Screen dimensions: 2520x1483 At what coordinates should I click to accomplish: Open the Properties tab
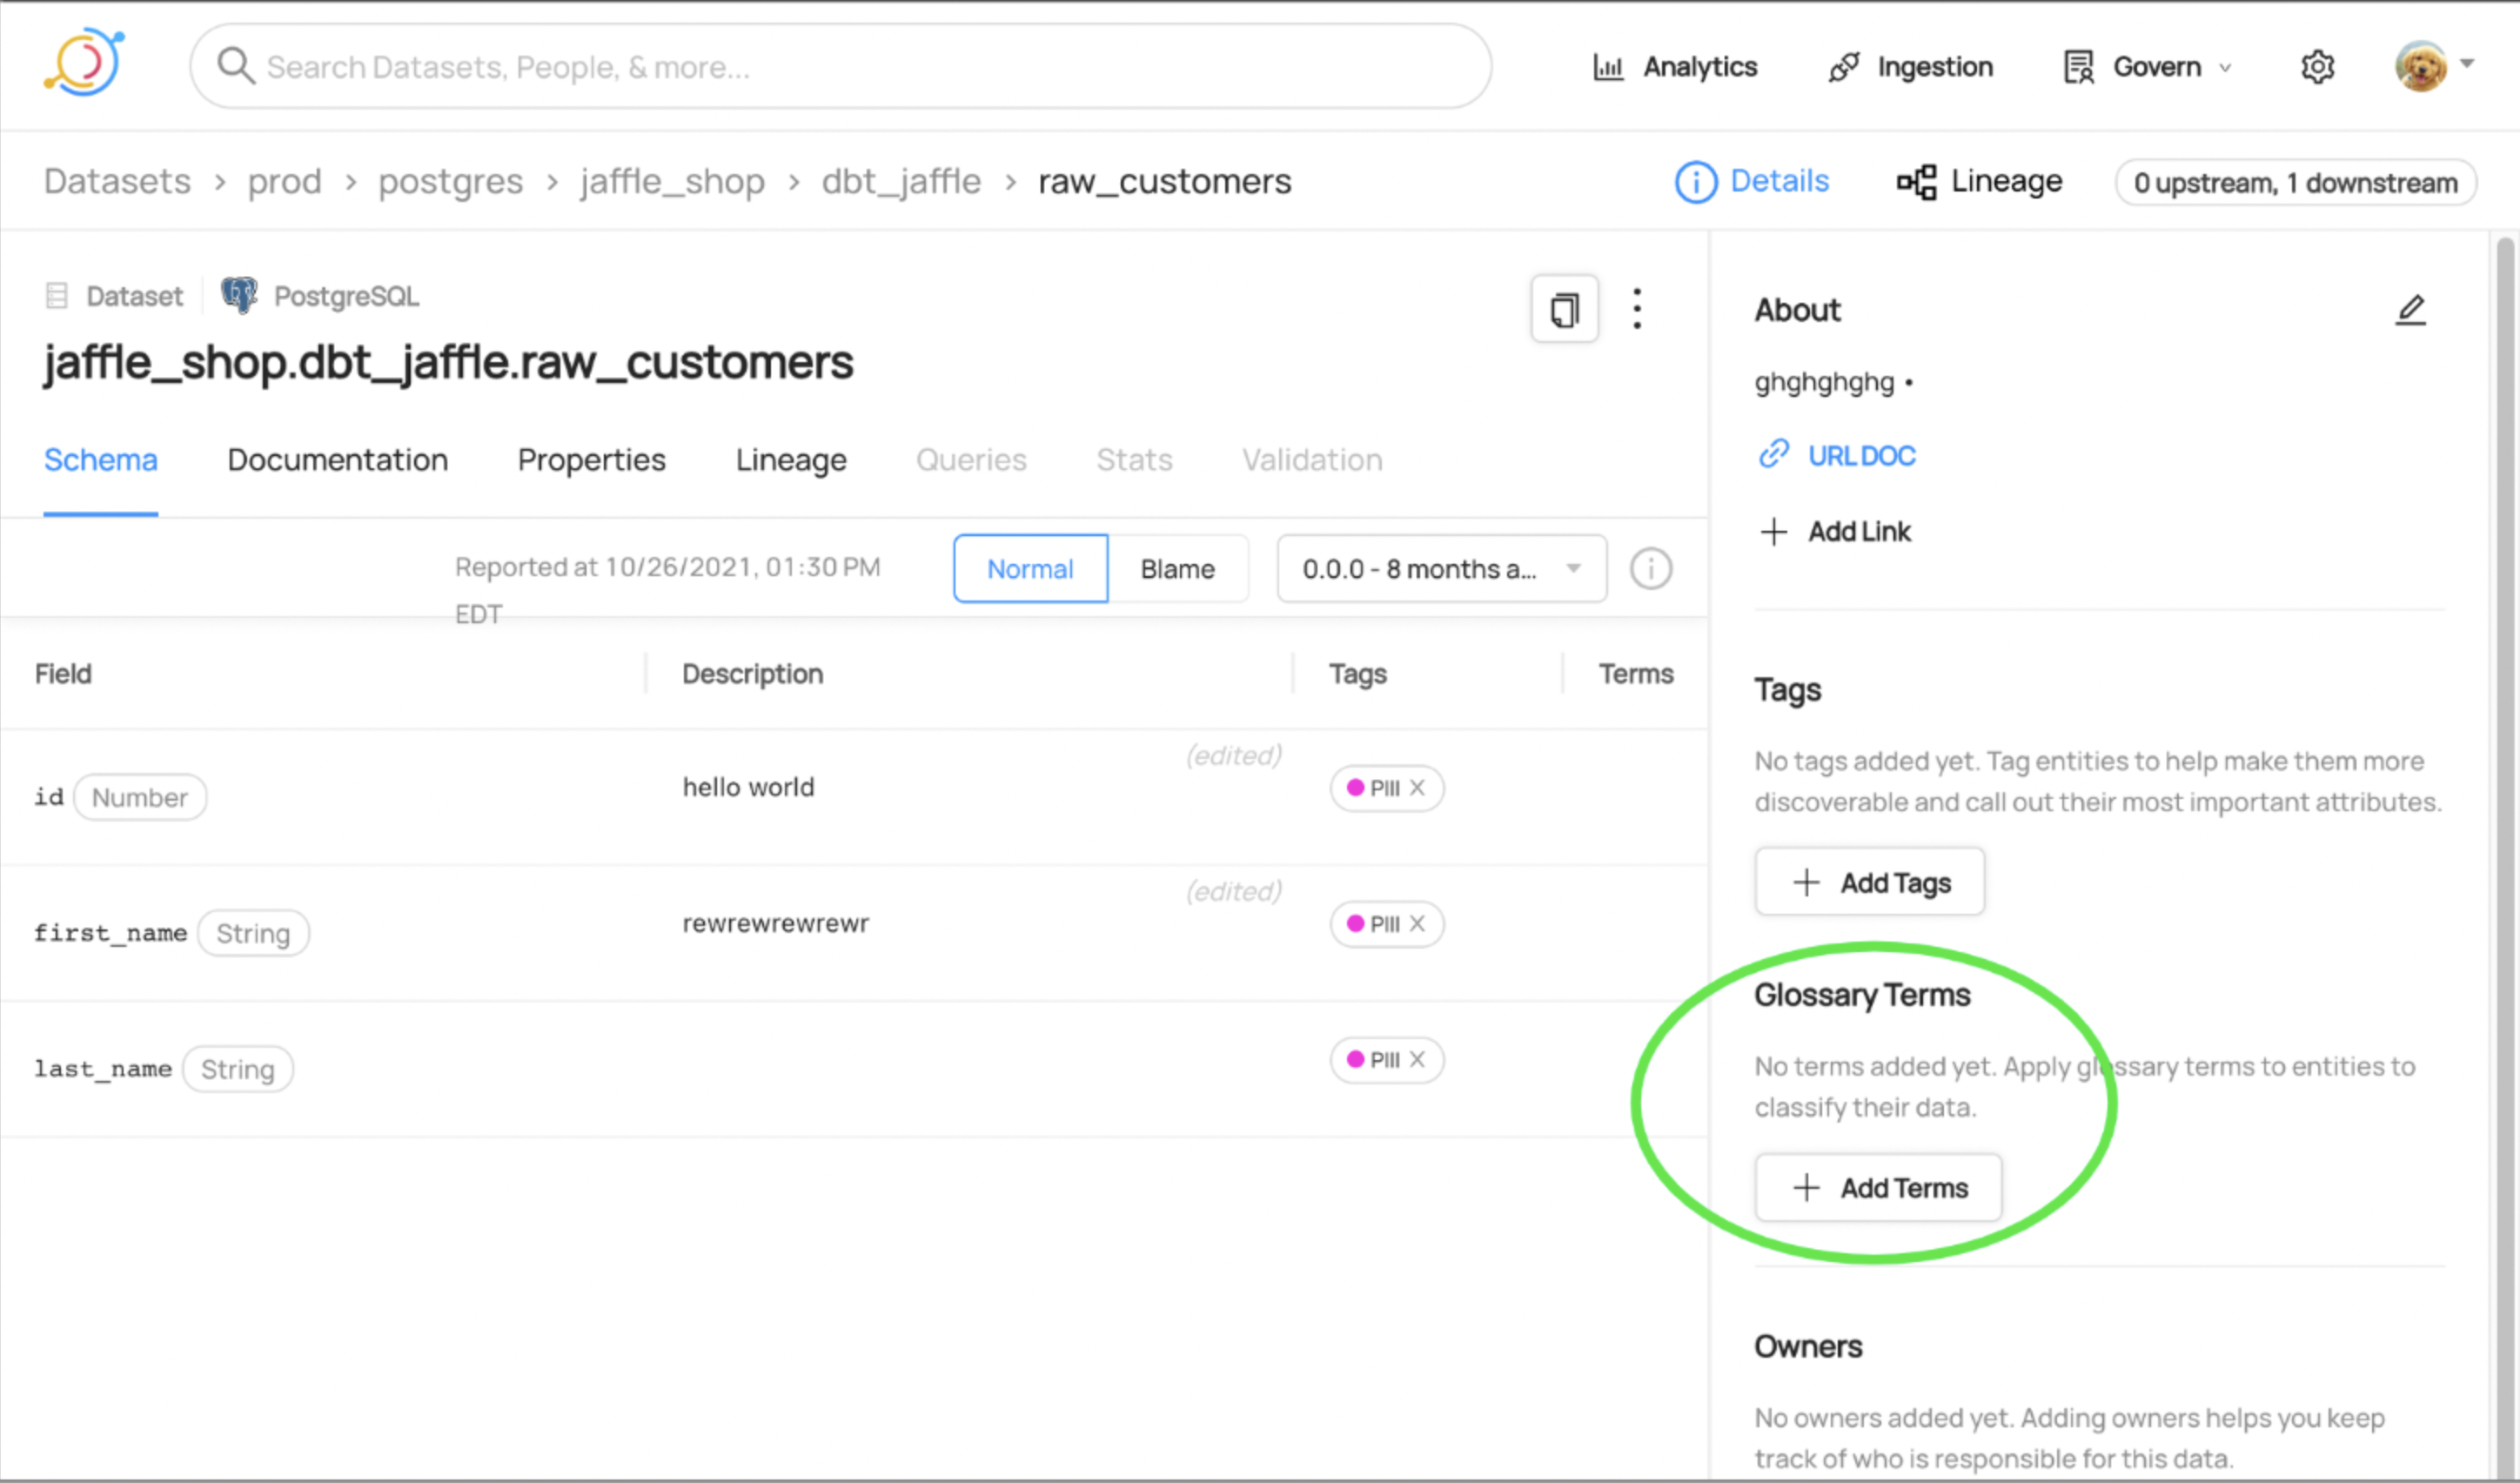(x=591, y=460)
